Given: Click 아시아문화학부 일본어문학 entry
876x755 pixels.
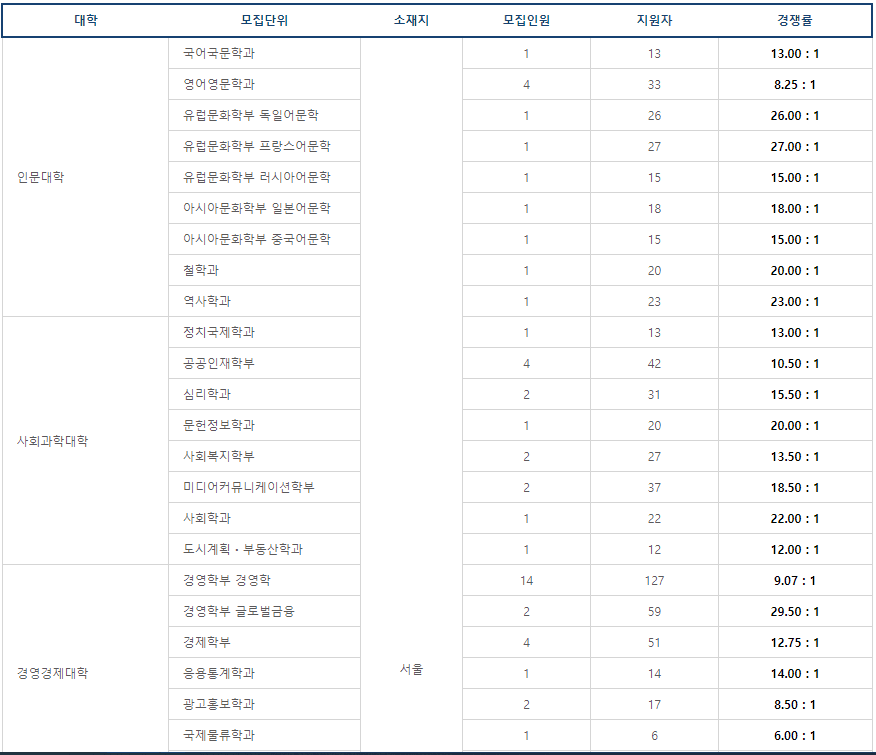Looking at the screenshot, I should pos(256,208).
